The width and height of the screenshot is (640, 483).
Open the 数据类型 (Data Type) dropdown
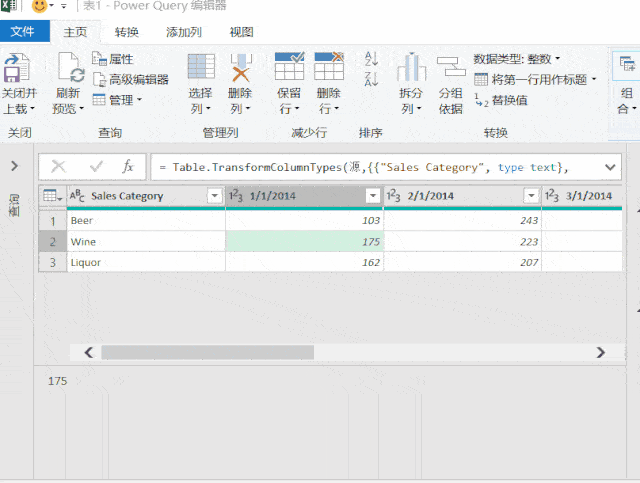coord(517,59)
